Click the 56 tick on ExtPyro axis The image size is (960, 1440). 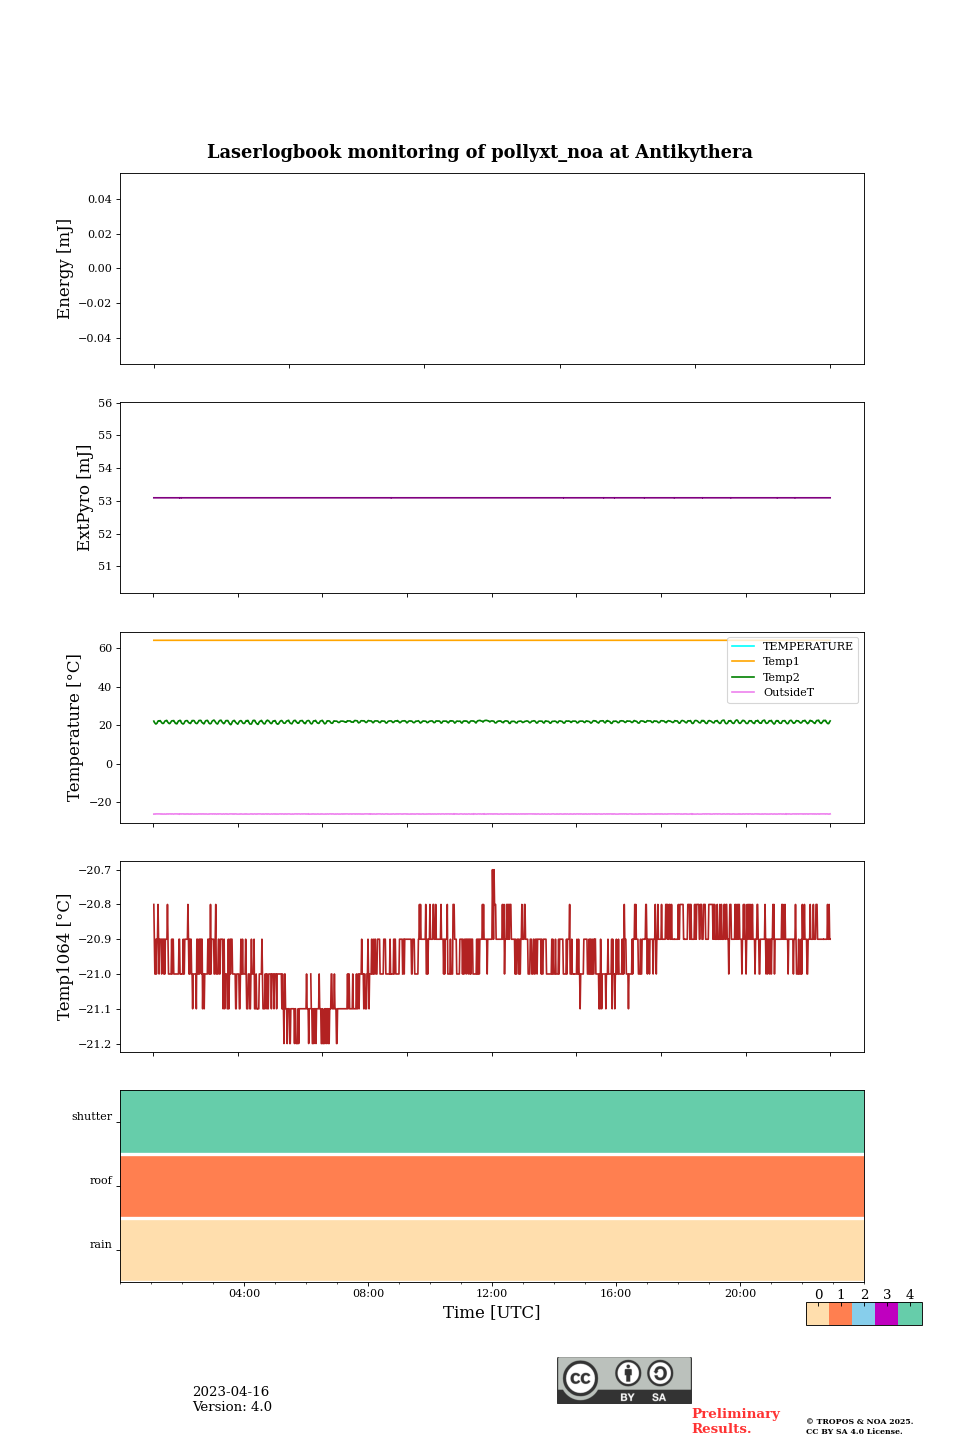(106, 403)
